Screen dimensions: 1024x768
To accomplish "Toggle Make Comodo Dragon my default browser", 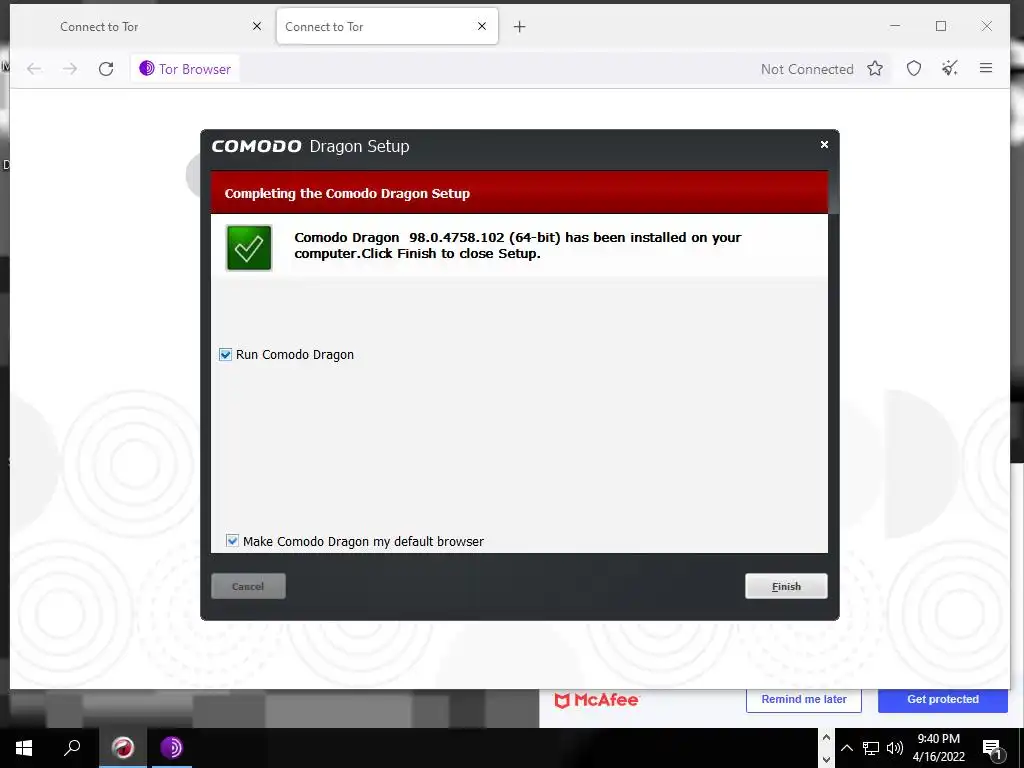I will click(x=232, y=541).
